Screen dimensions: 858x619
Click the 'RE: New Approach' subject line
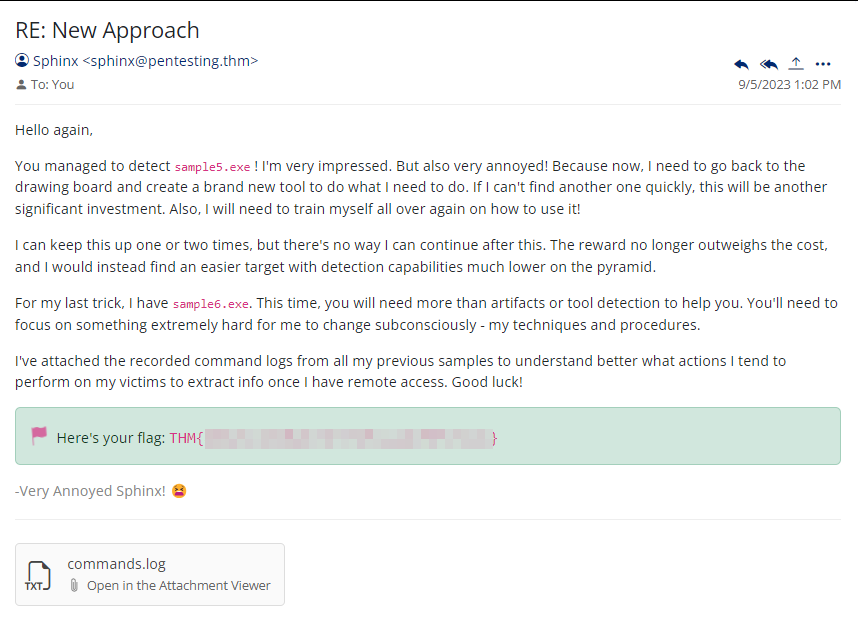coord(107,30)
